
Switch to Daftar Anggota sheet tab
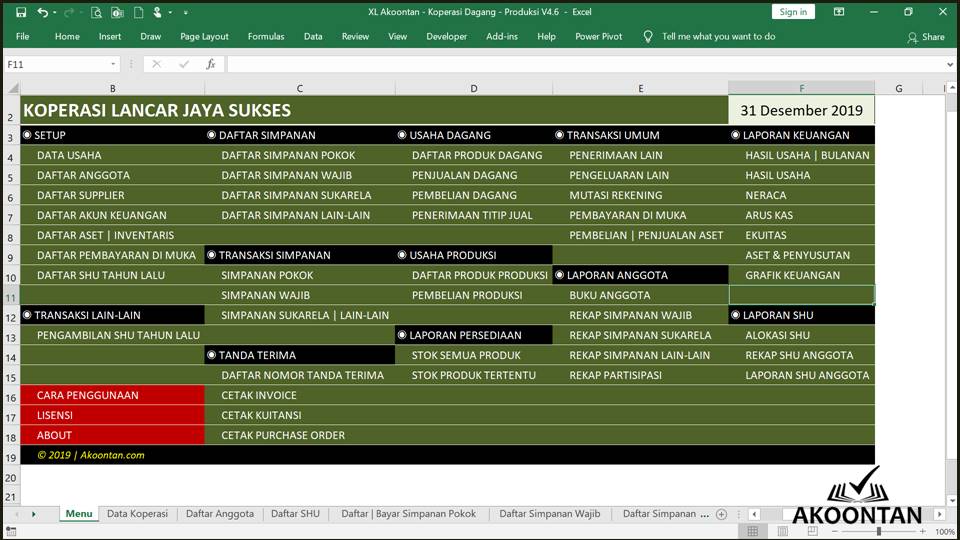tap(220, 514)
